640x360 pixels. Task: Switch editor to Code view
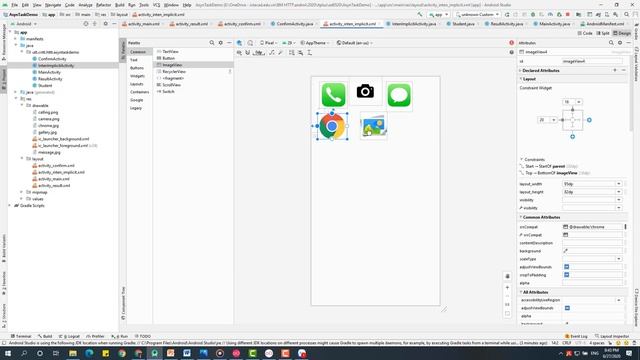pos(585,33)
